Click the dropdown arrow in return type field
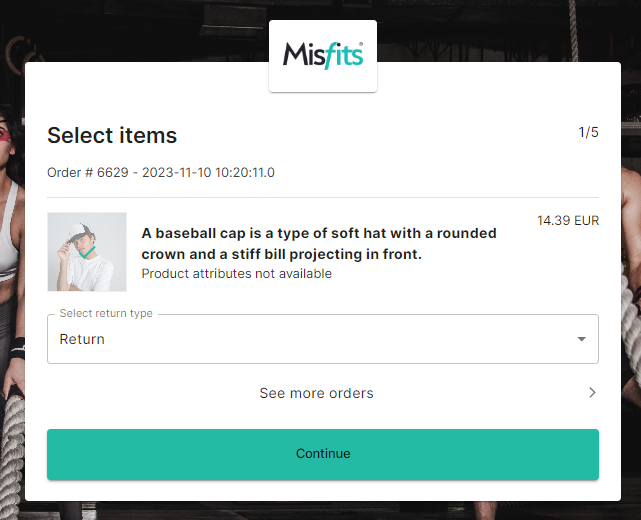Viewport: 641px width, 520px height. [581, 339]
